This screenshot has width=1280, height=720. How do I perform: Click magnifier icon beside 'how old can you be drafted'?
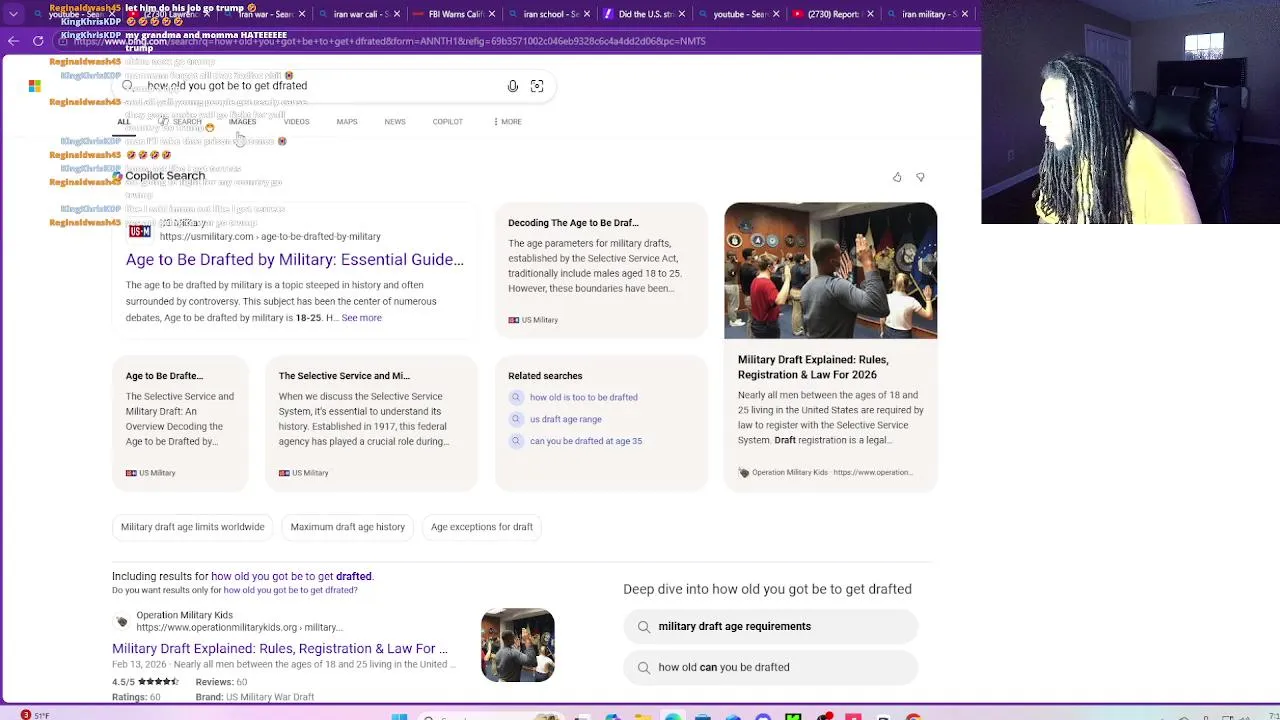[644, 667]
